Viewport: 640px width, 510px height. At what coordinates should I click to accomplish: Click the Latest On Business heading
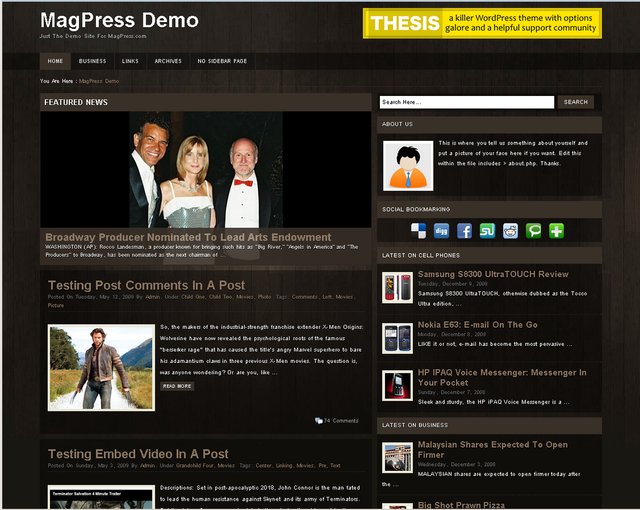[415, 425]
